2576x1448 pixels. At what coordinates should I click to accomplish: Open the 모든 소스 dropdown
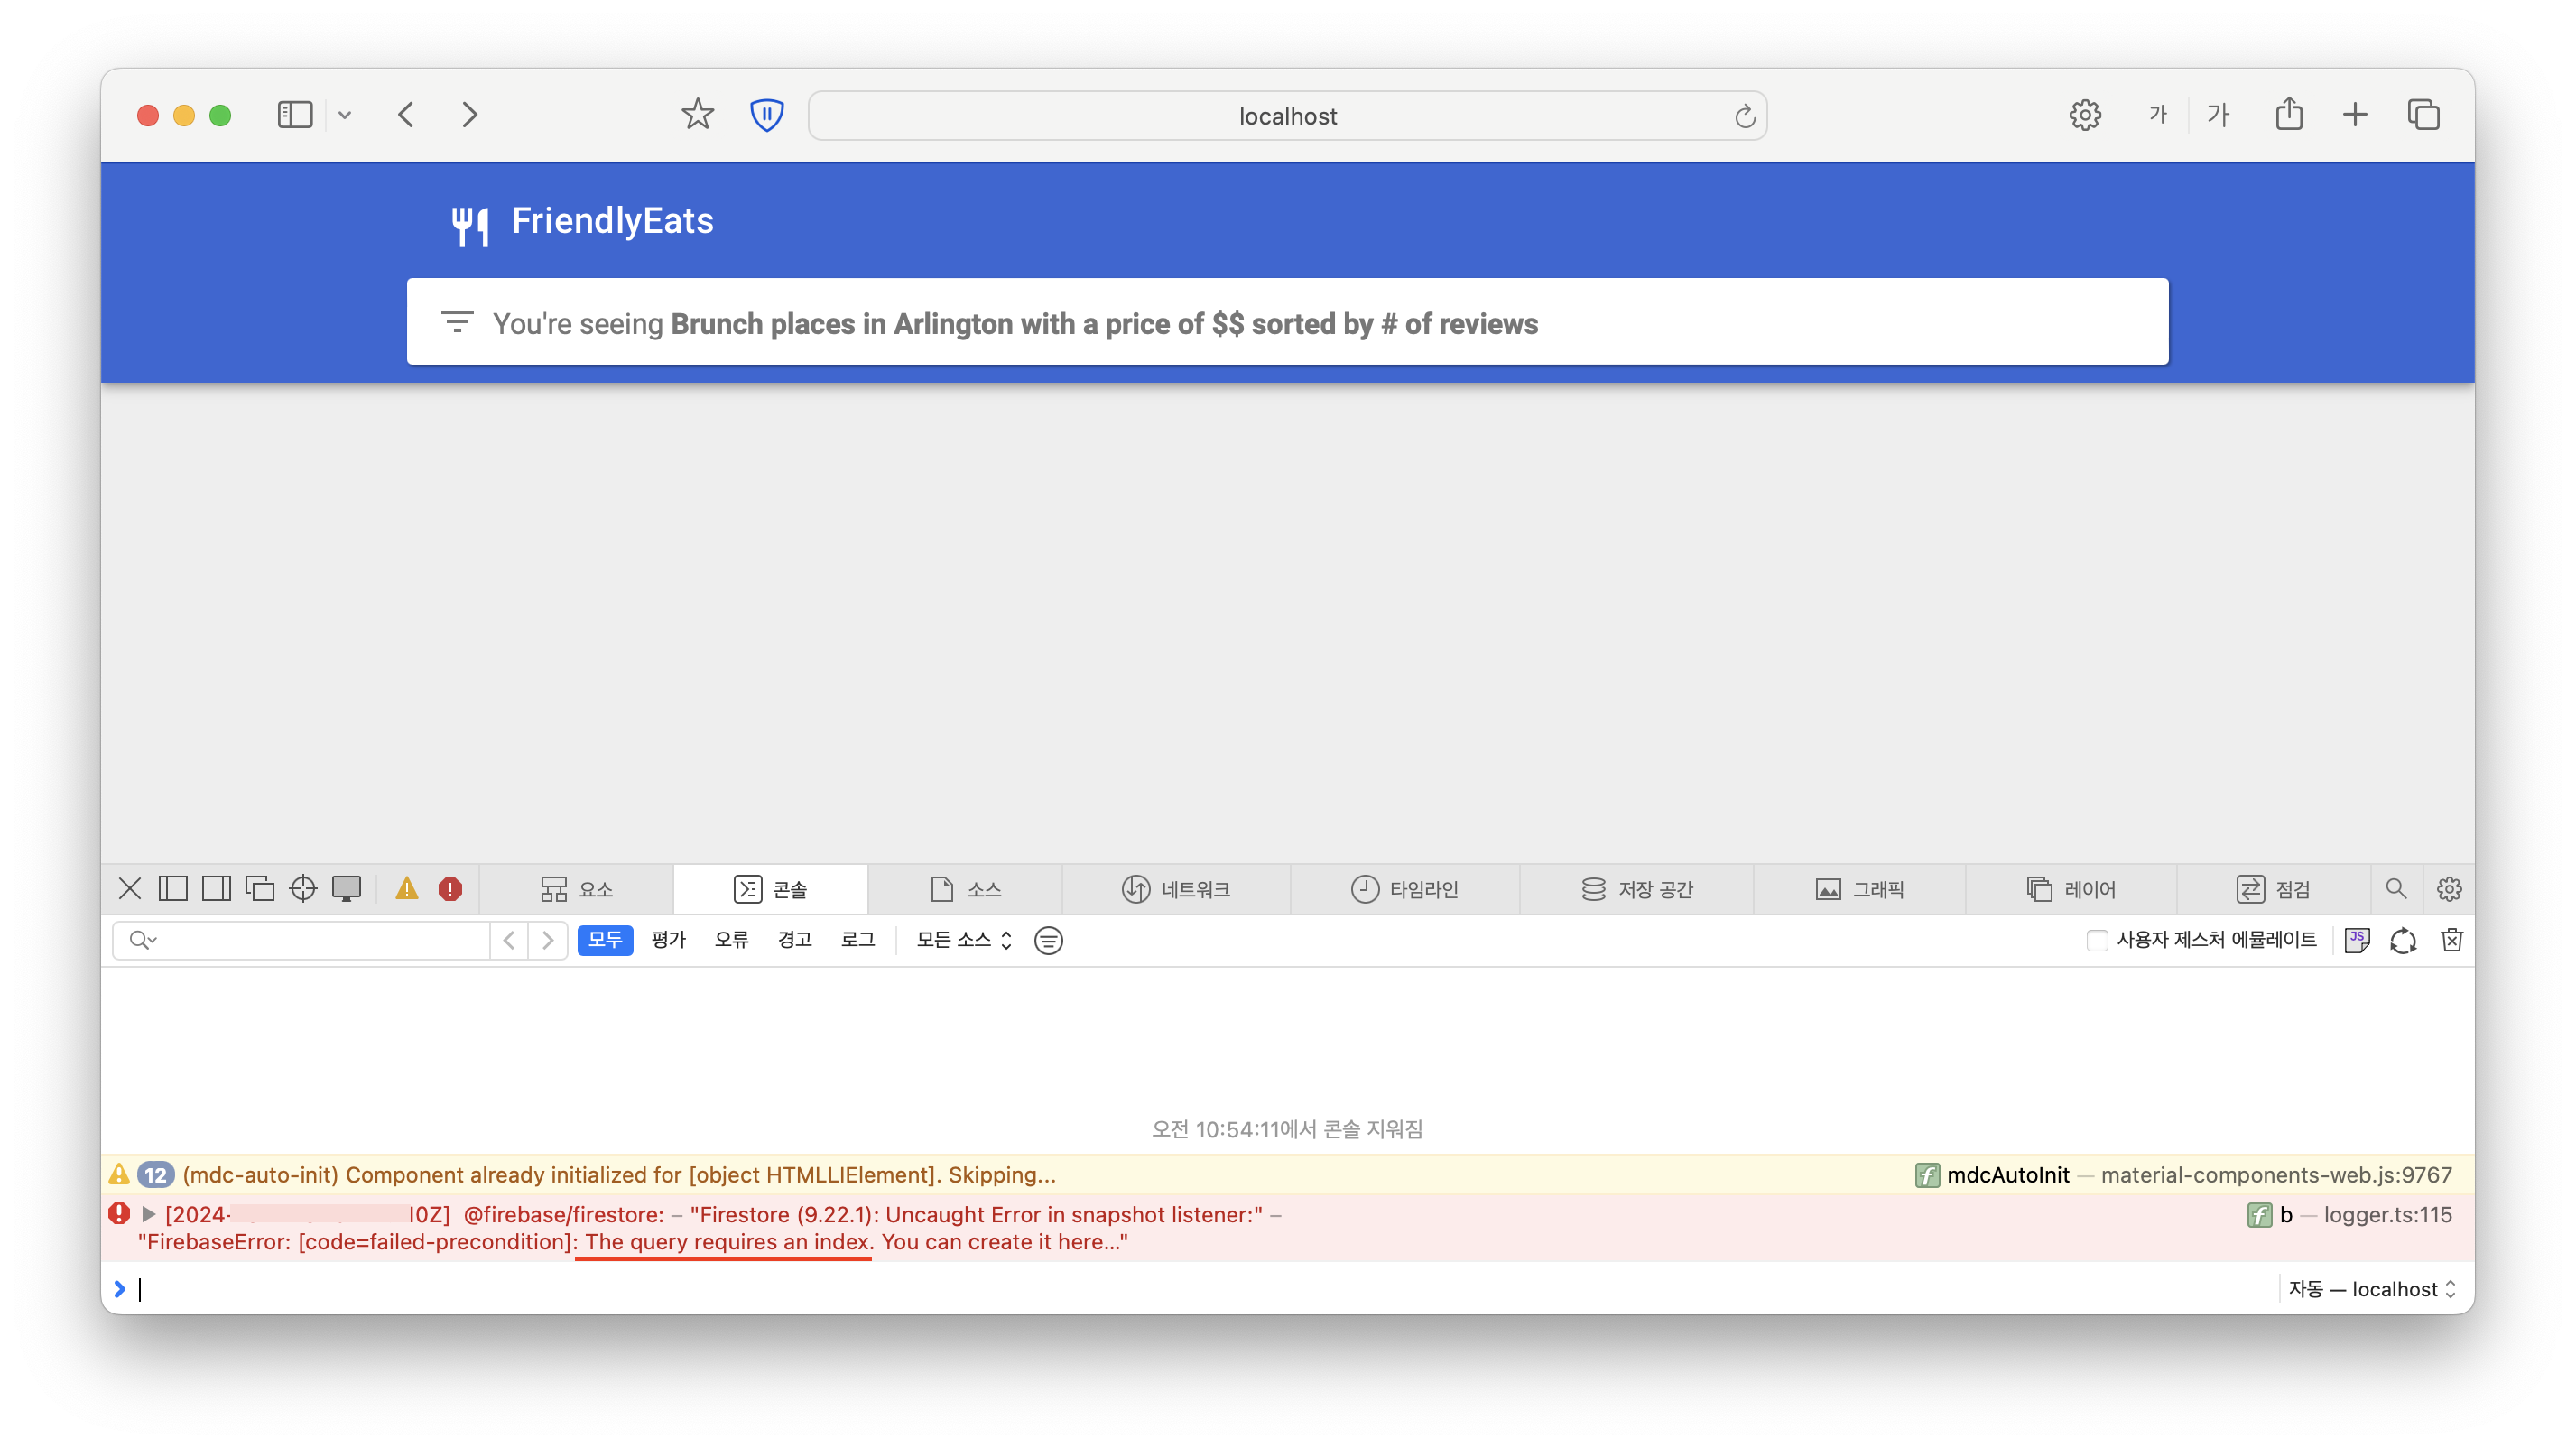[x=964, y=940]
